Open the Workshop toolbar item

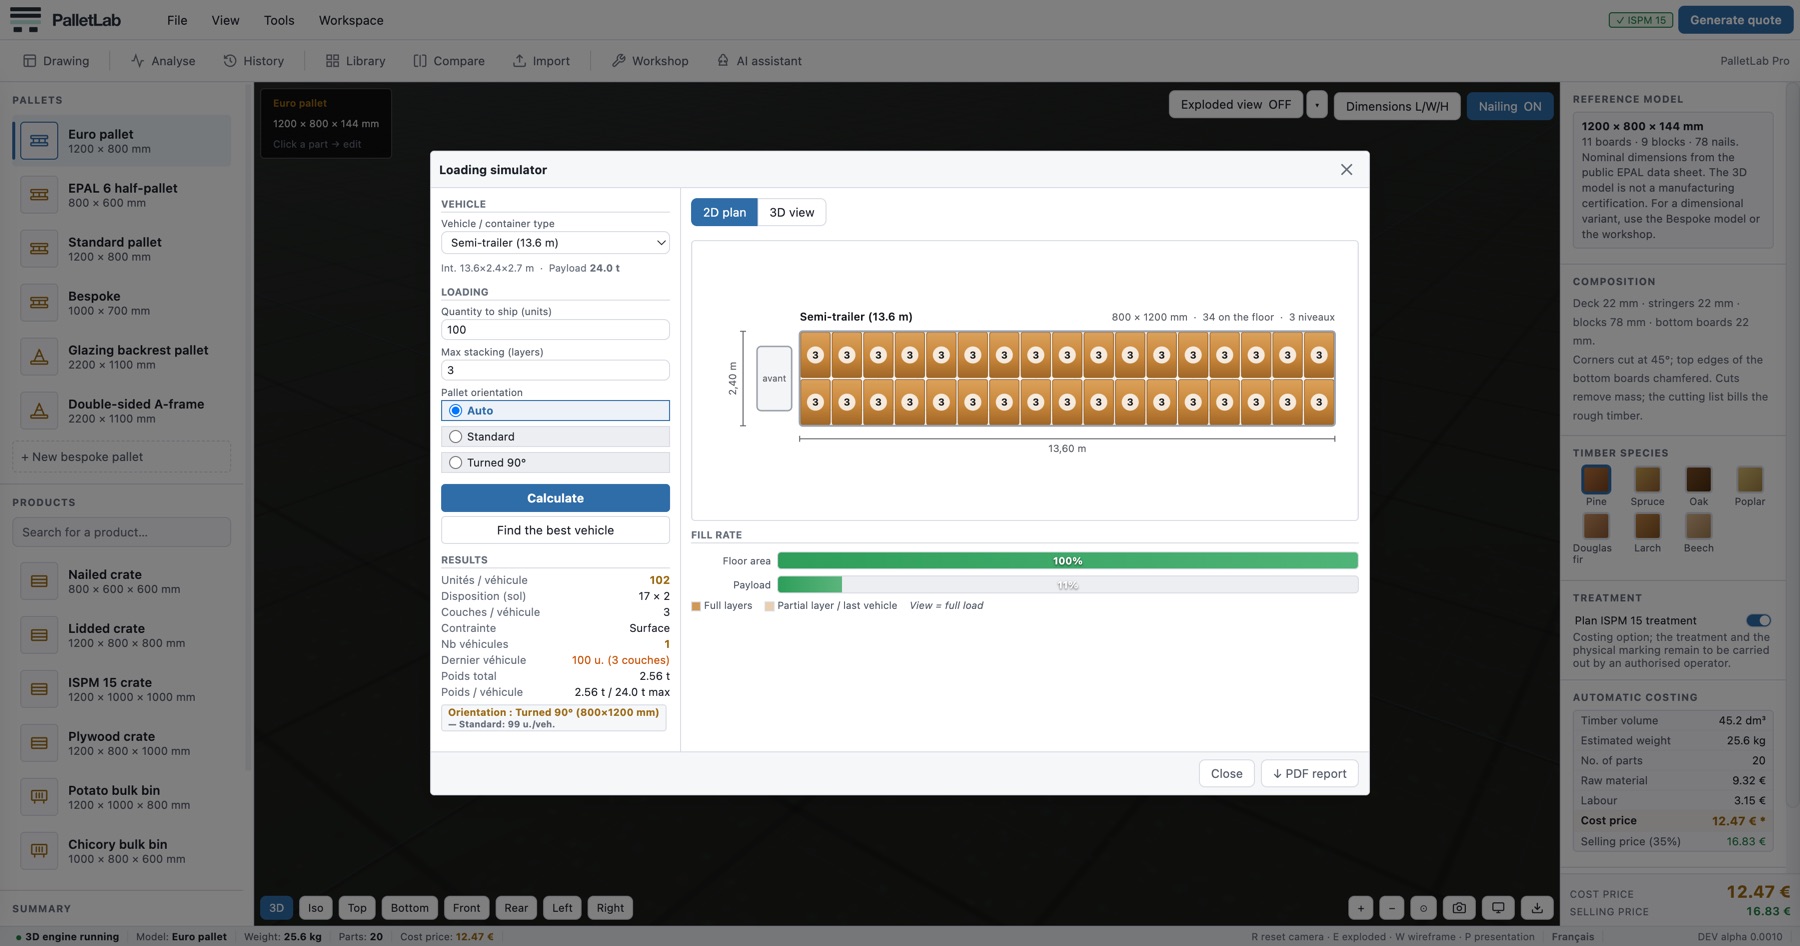[650, 61]
